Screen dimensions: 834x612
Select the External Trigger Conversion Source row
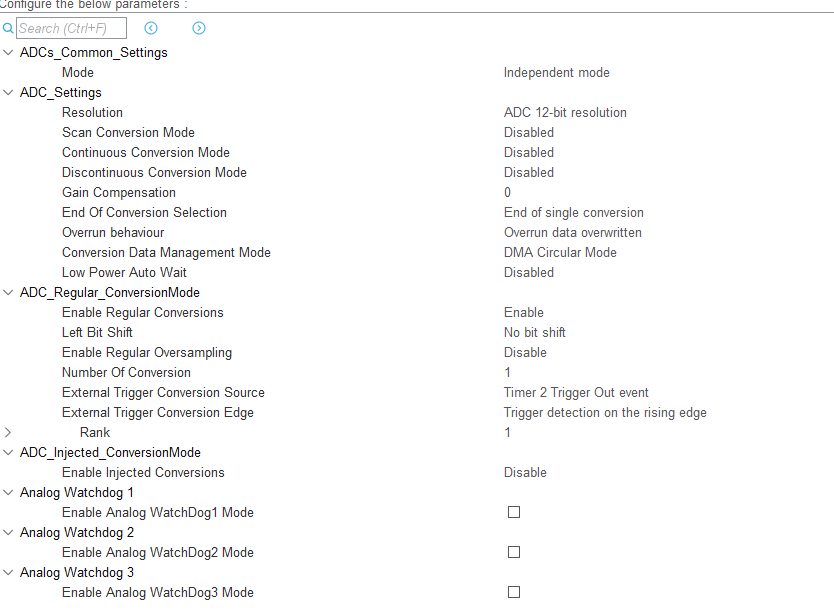(163, 392)
